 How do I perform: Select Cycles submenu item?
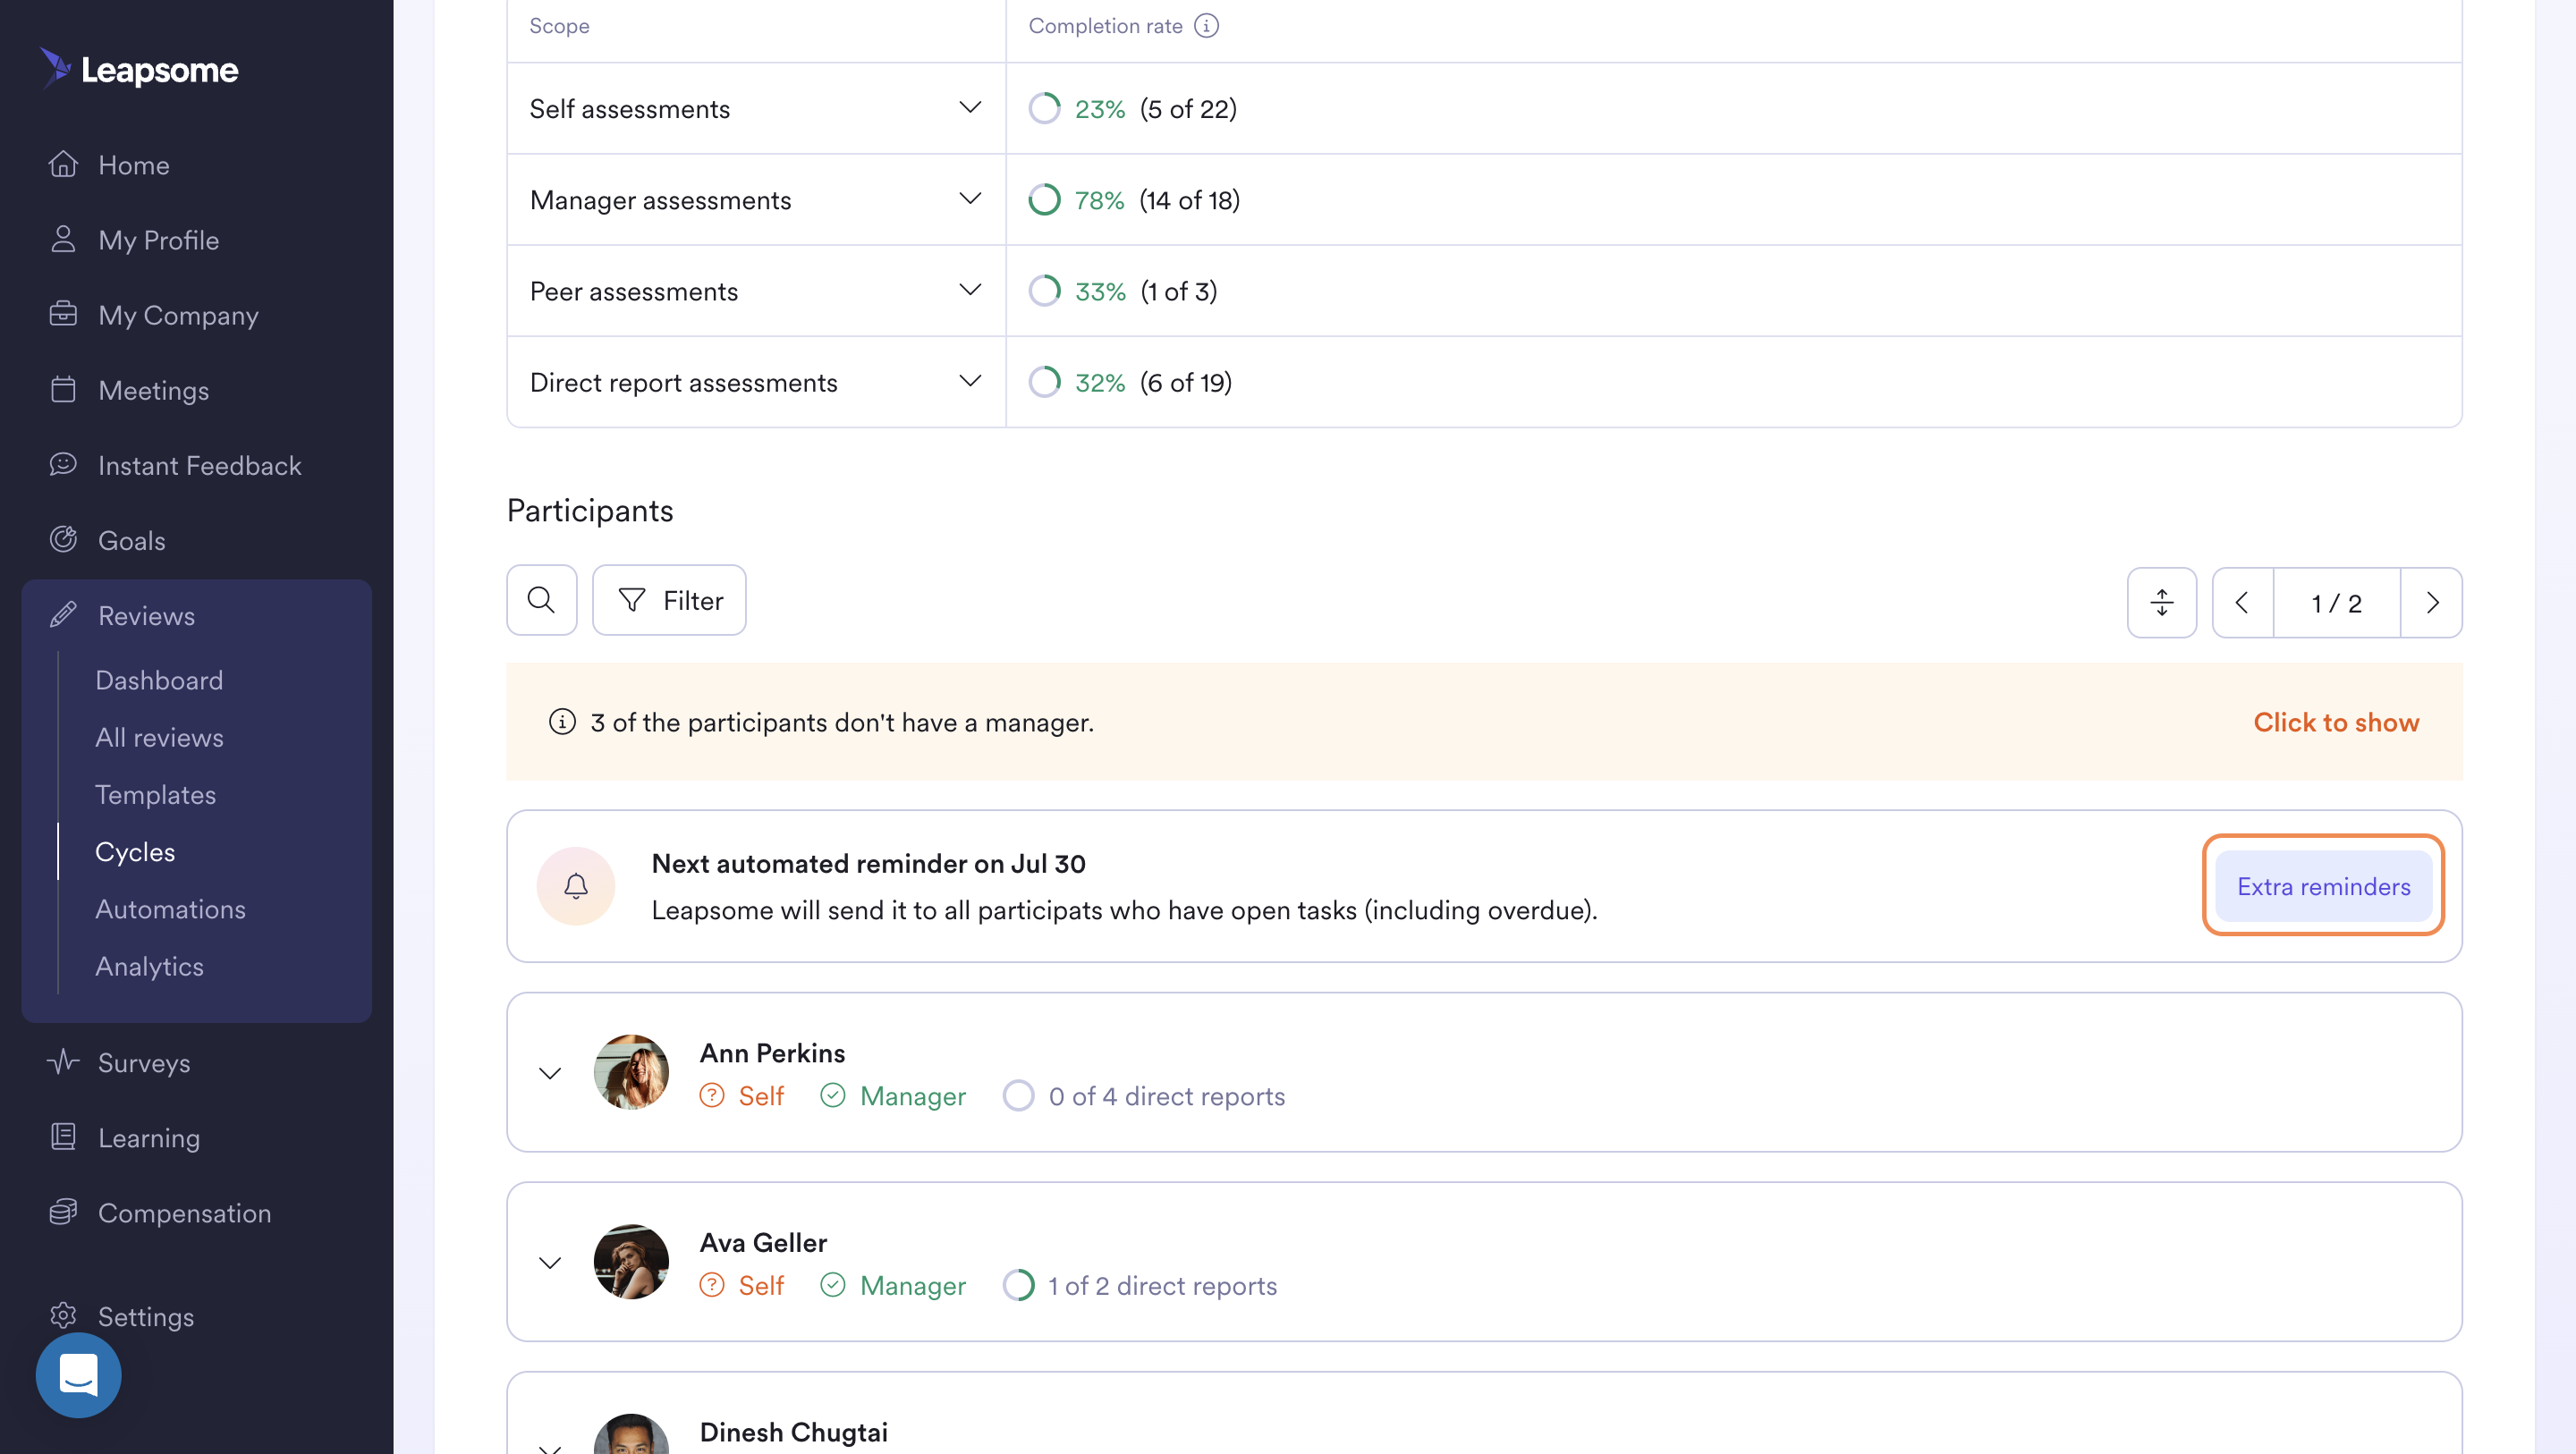(135, 851)
